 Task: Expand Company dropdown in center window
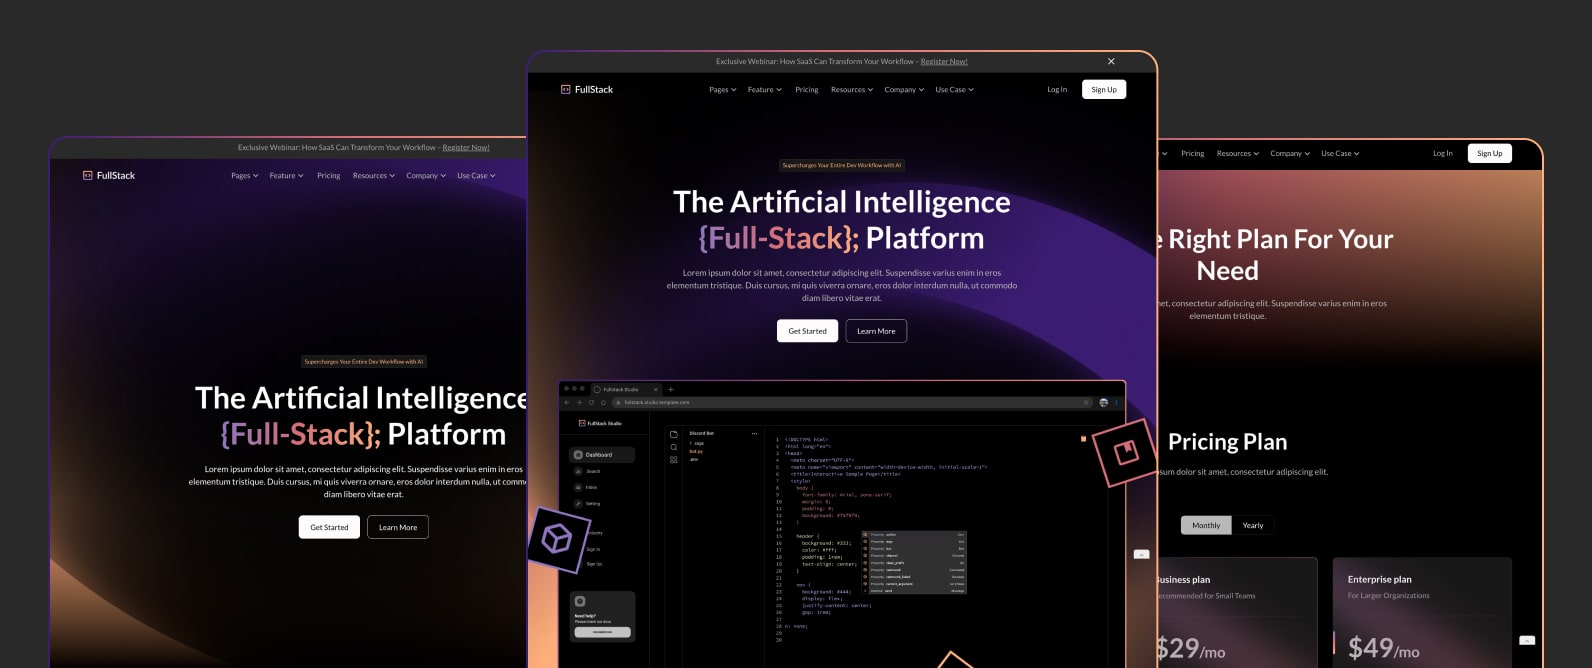coord(904,90)
